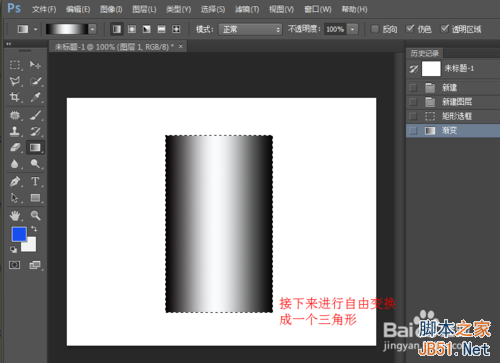Select the Spot Healing Brush tool
The image size is (500, 363).
pyautogui.click(x=15, y=115)
